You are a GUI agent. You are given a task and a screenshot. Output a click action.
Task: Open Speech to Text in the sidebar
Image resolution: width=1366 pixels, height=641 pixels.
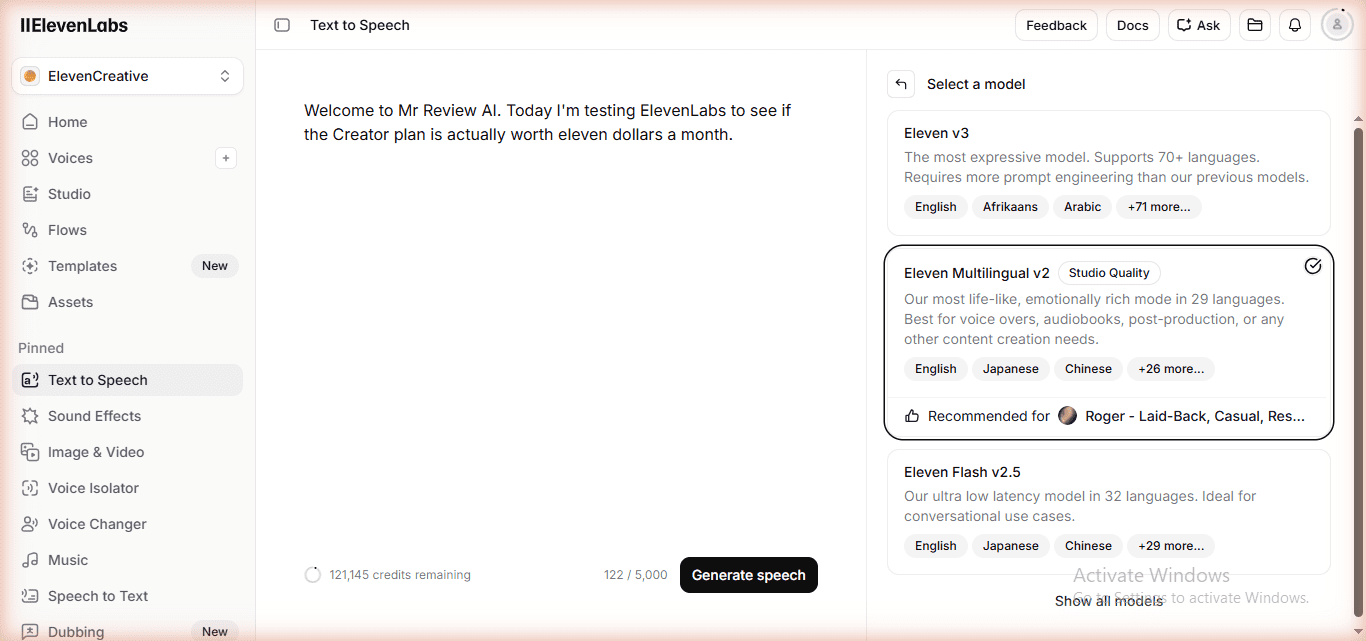click(x=127, y=596)
